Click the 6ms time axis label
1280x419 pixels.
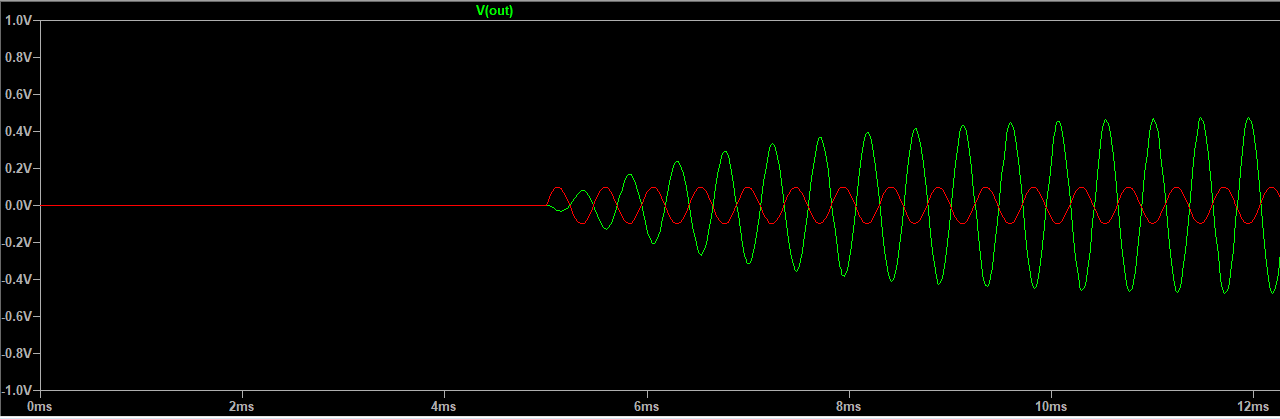click(x=647, y=407)
